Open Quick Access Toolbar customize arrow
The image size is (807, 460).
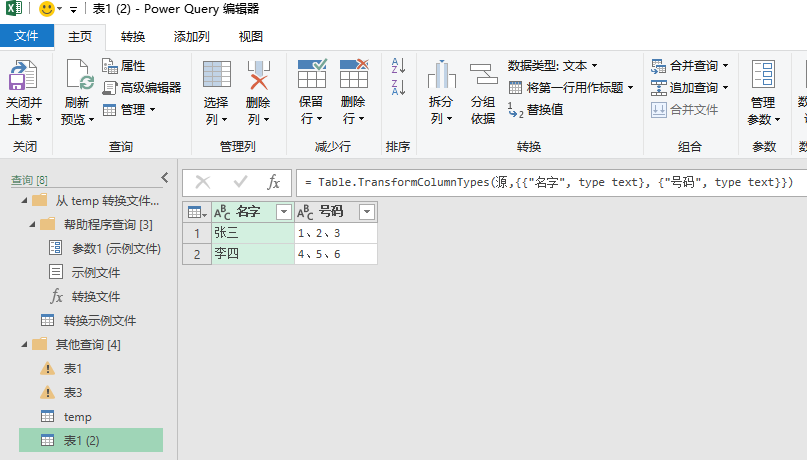pos(74,10)
